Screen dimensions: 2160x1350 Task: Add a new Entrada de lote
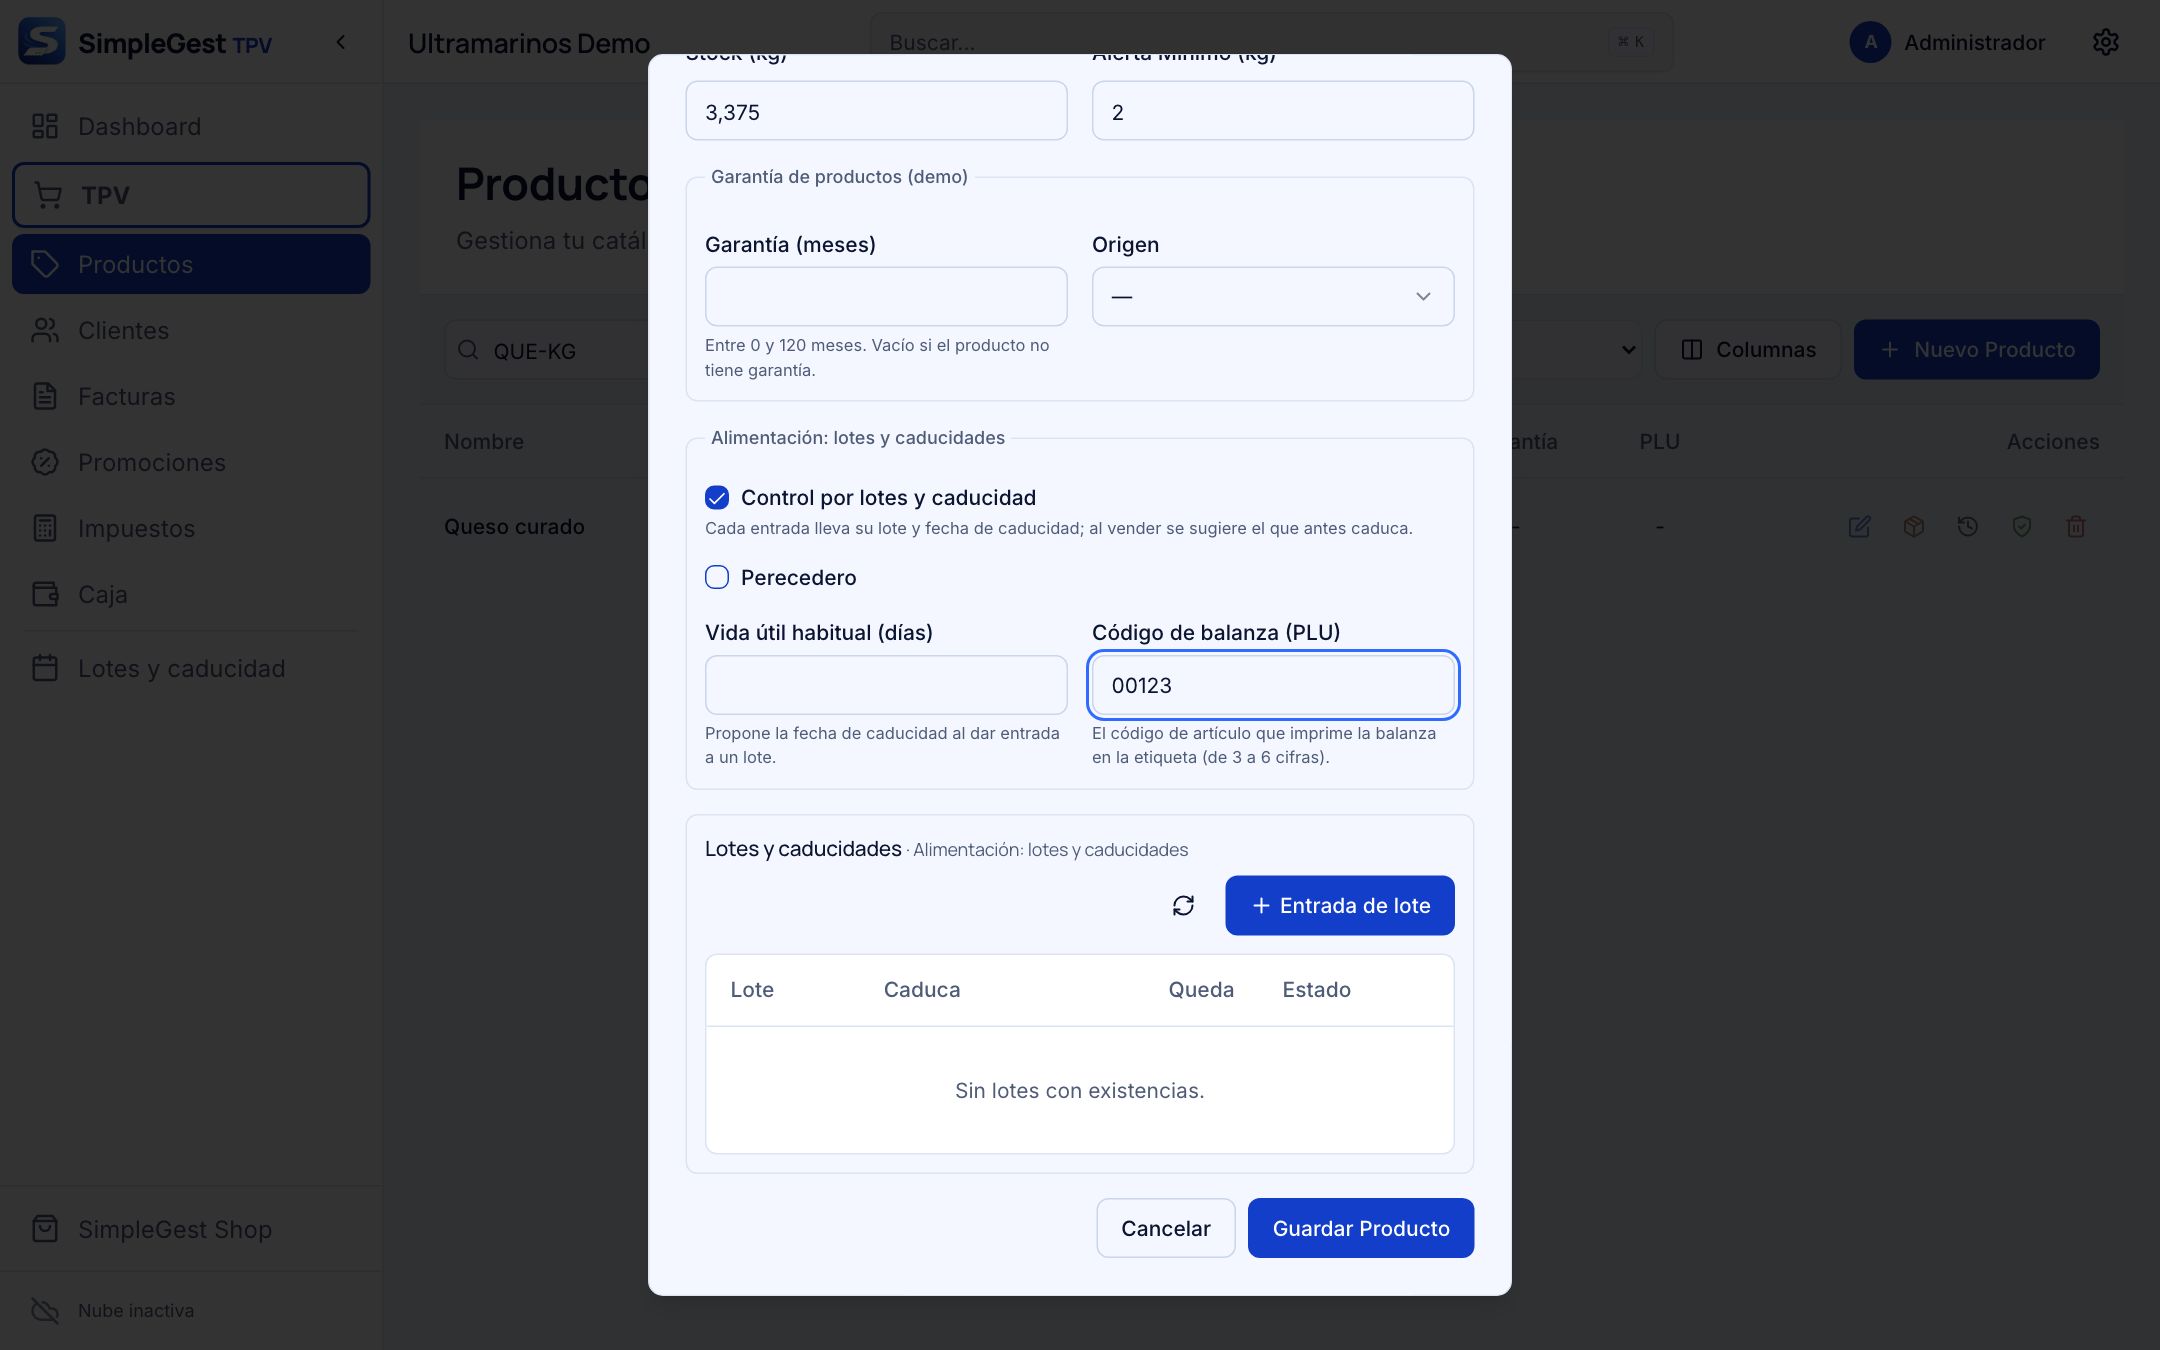point(1339,906)
